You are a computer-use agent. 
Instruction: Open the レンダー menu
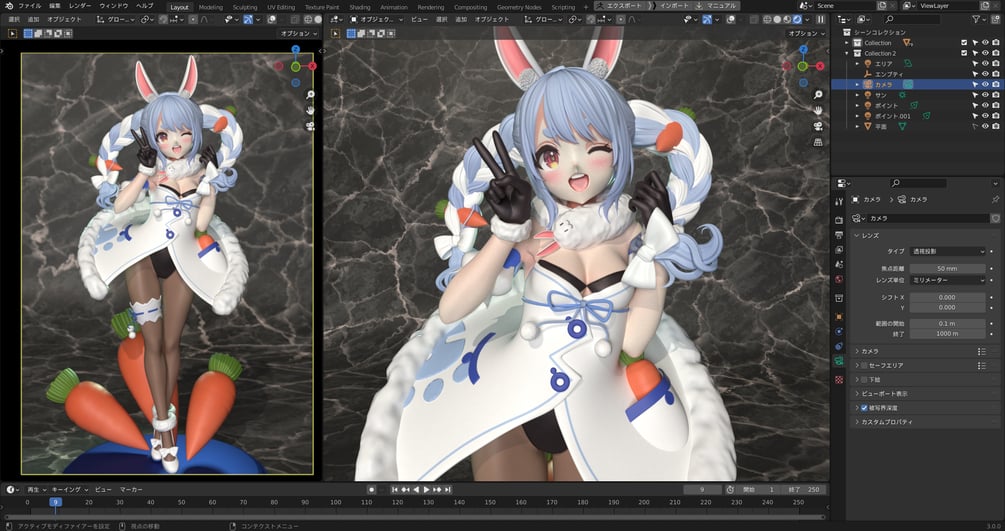[x=79, y=6]
